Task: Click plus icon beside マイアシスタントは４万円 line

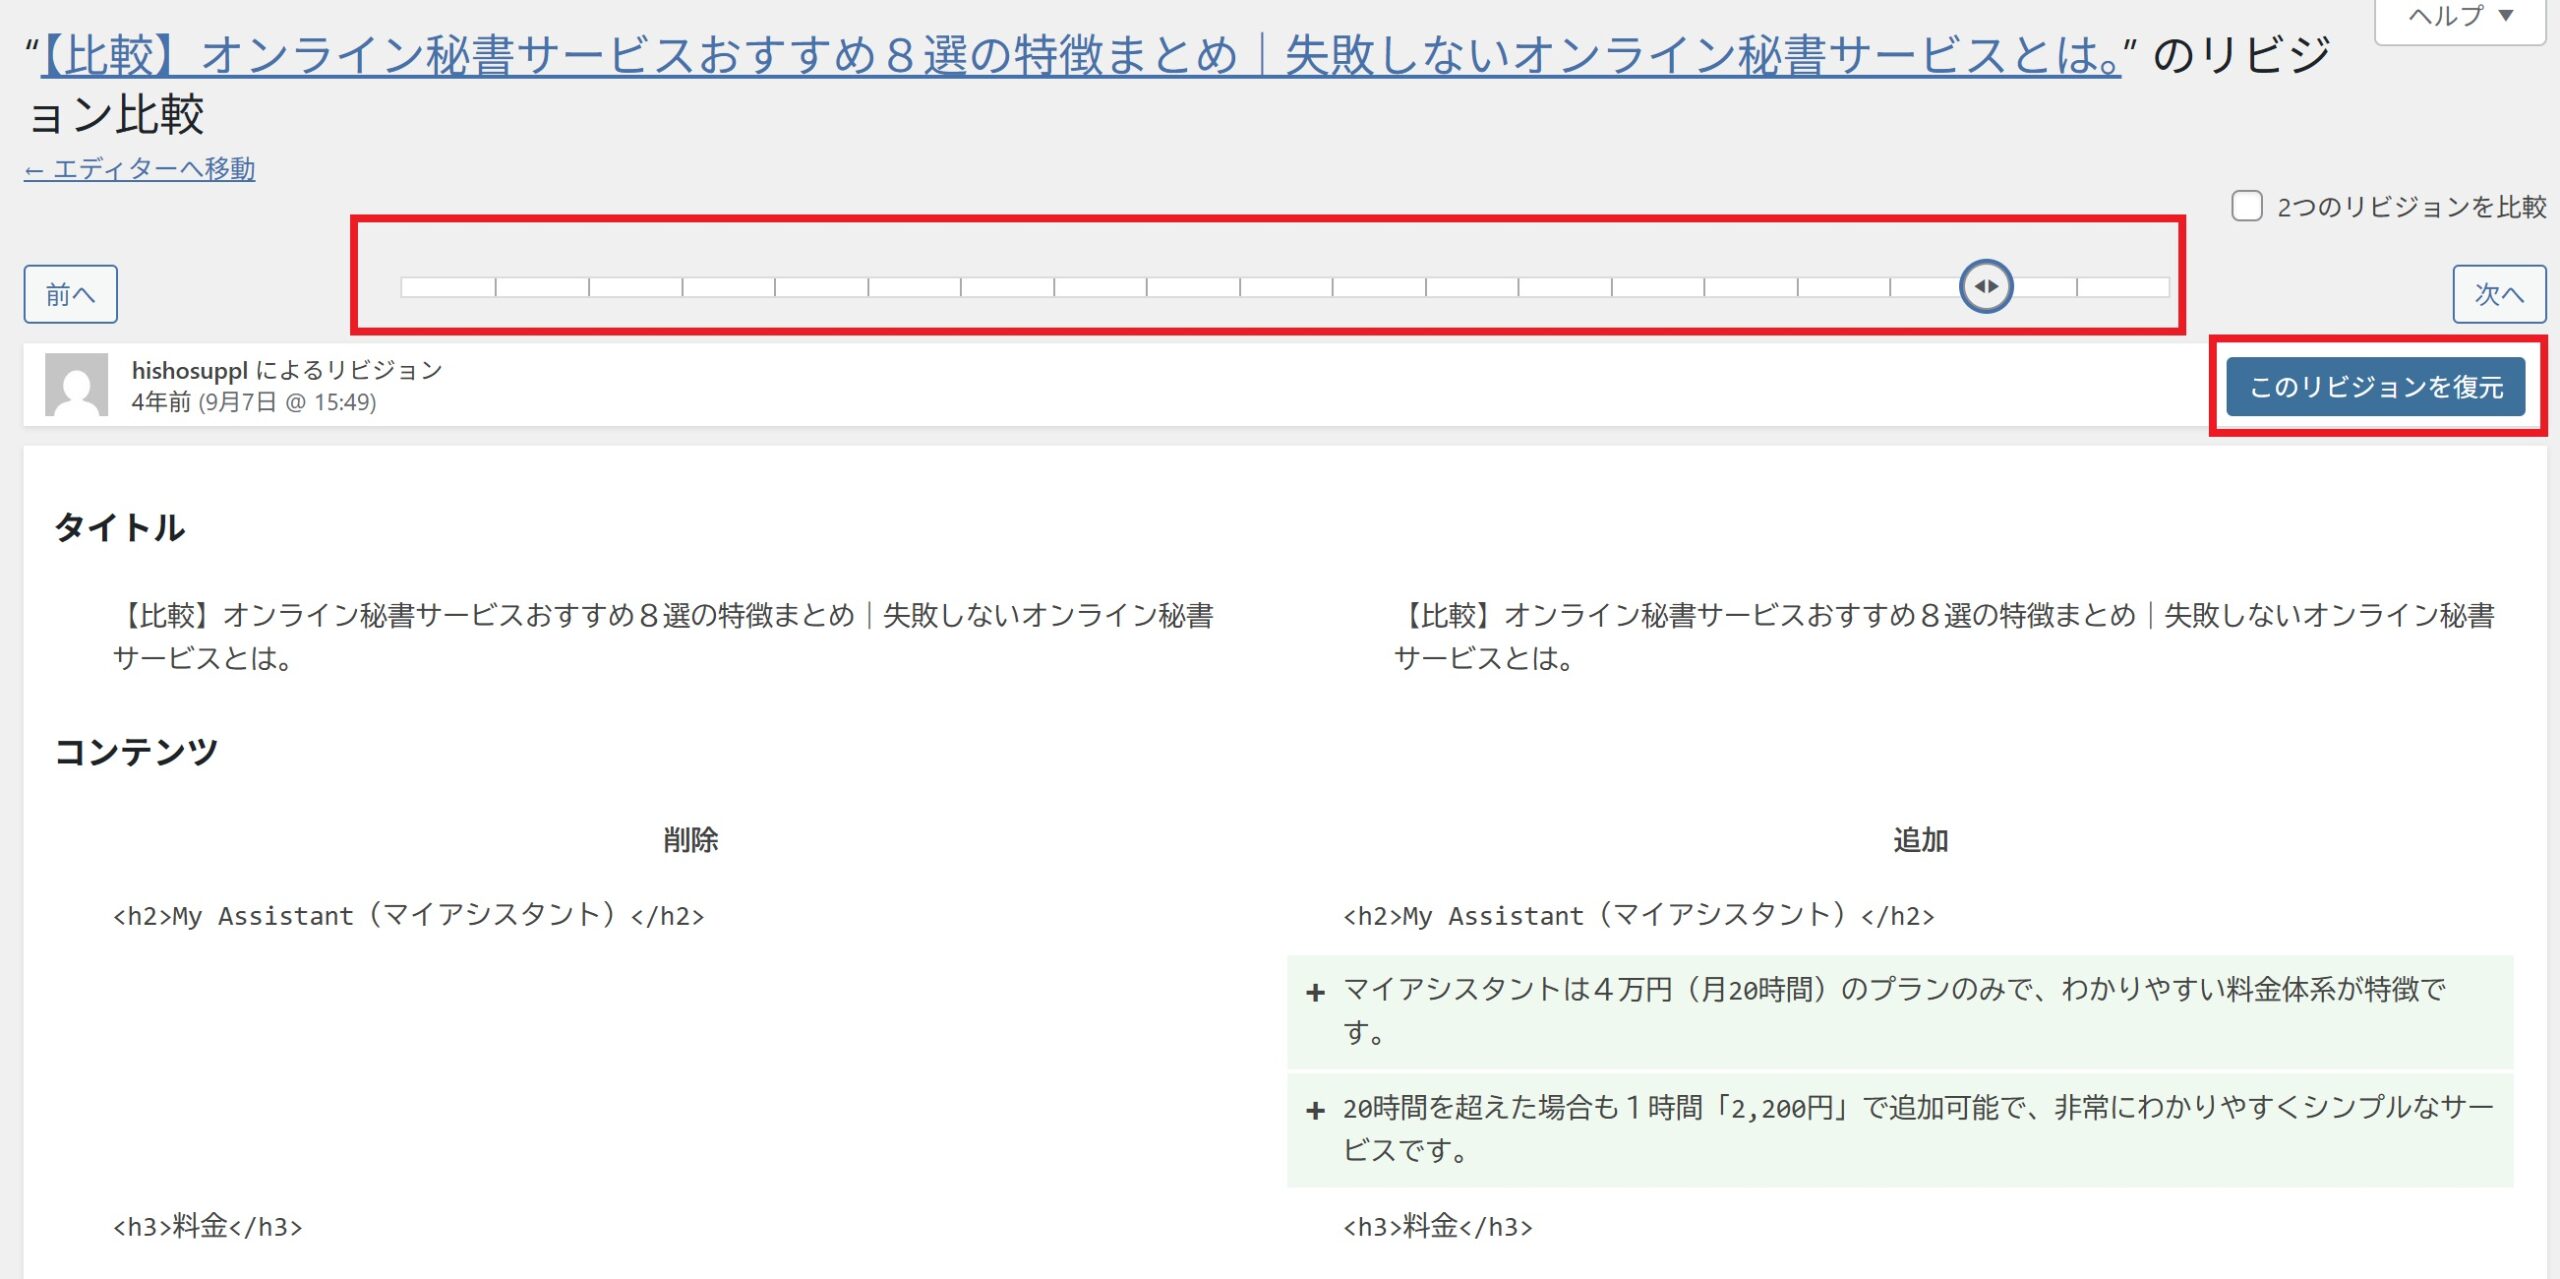Action: (1315, 993)
